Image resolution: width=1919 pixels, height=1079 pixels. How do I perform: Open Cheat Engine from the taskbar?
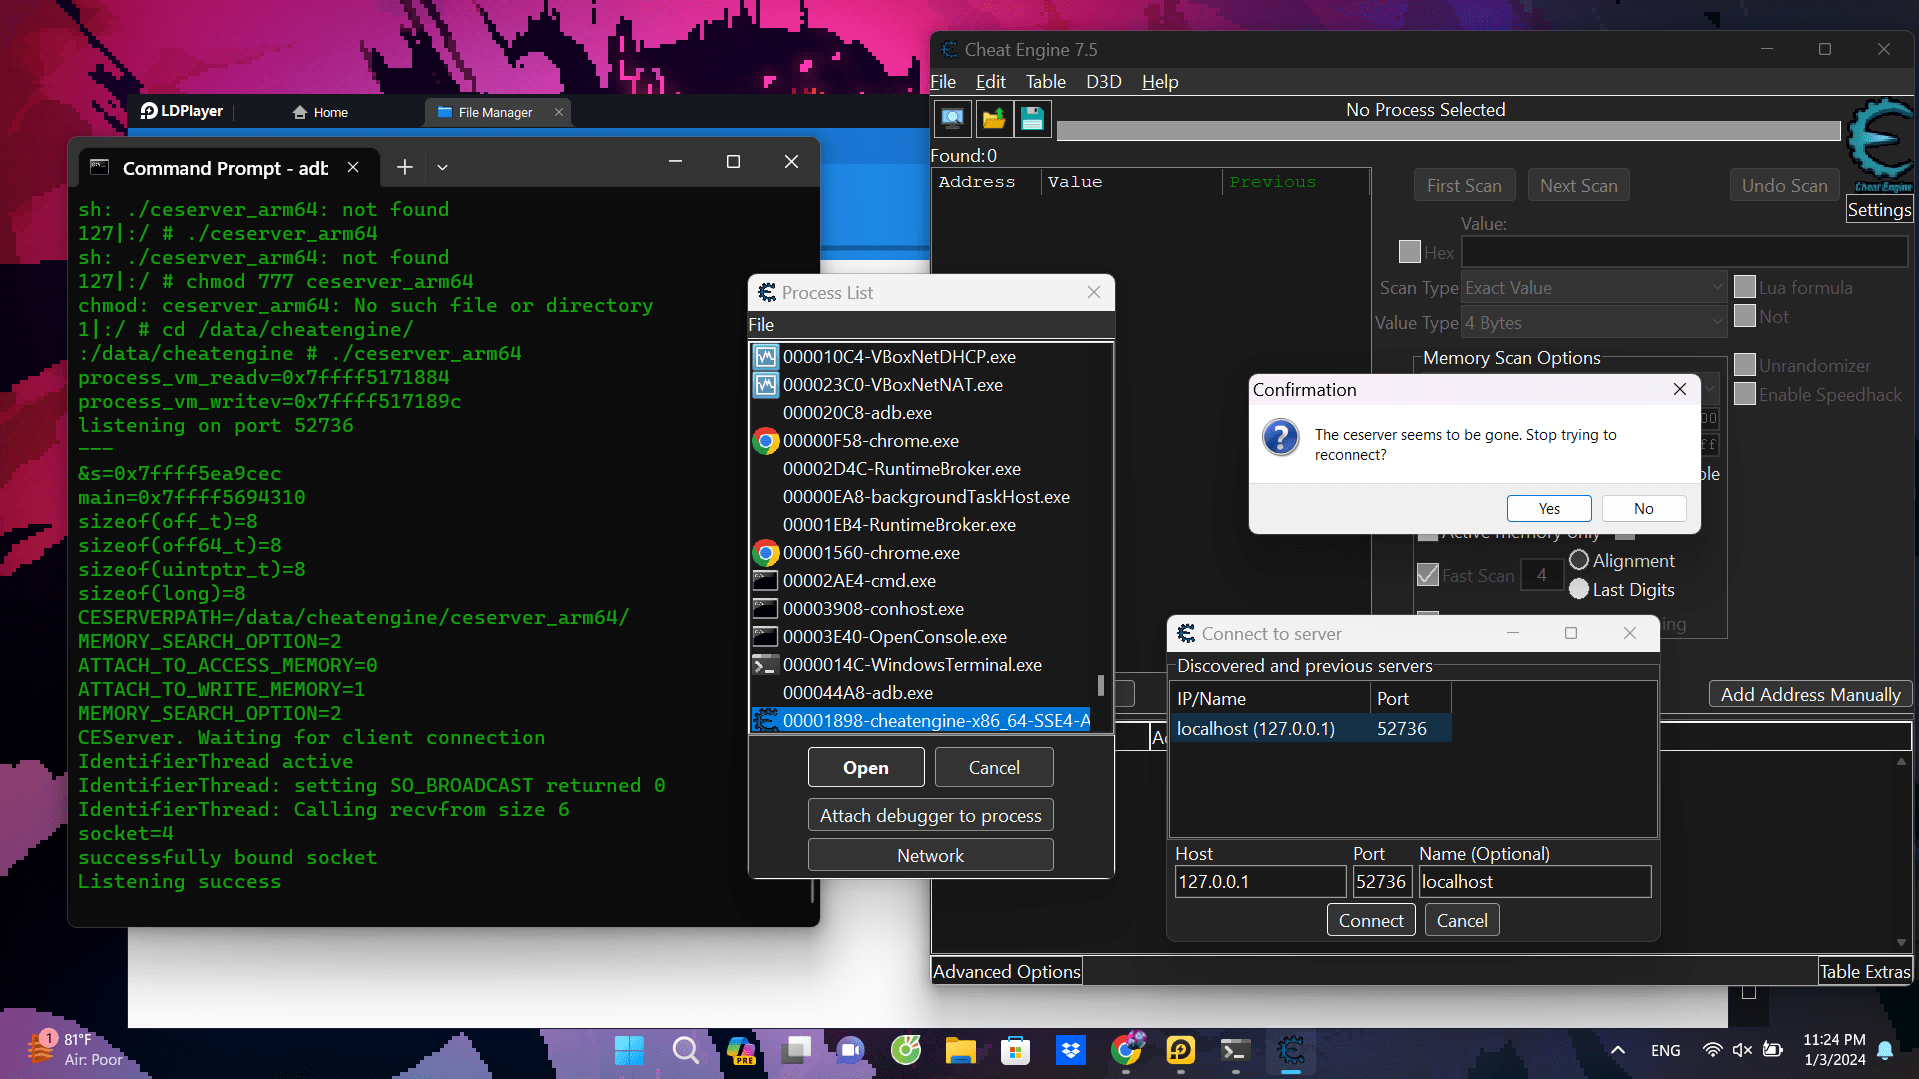coord(1290,1051)
